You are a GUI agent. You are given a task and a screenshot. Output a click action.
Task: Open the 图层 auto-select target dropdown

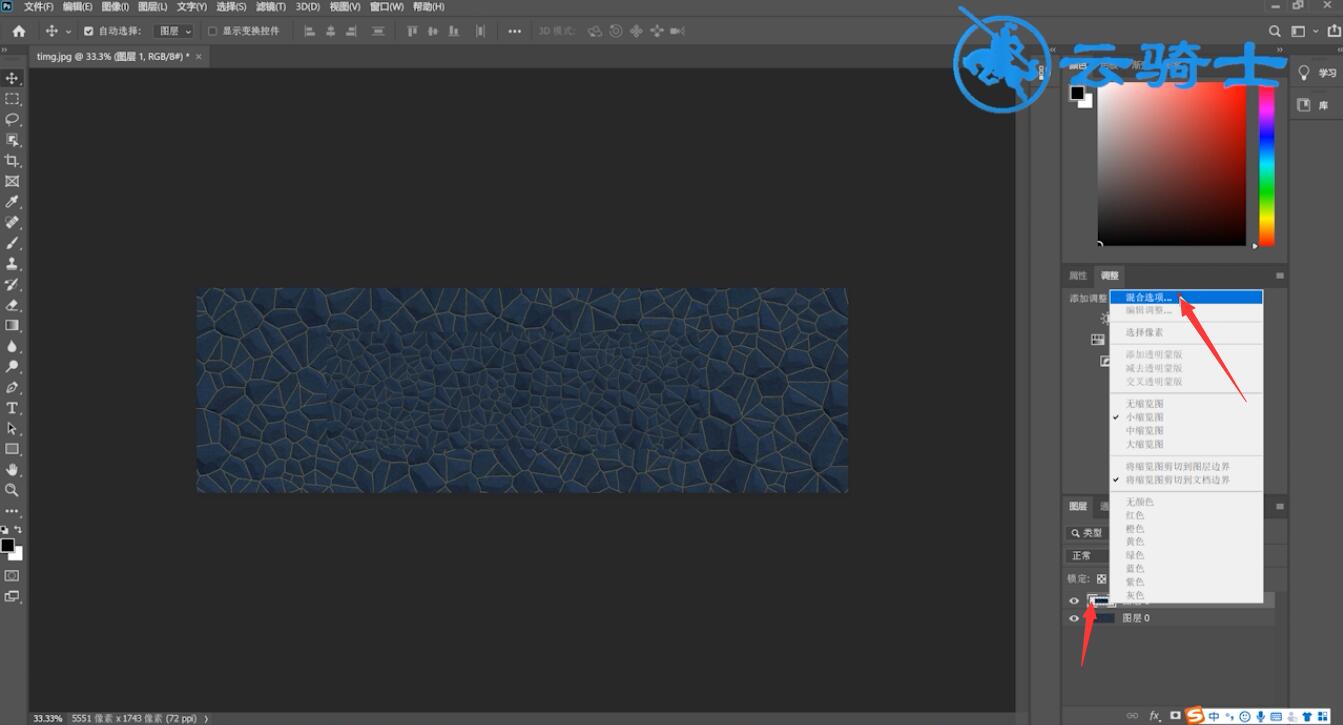pyautogui.click(x=174, y=31)
